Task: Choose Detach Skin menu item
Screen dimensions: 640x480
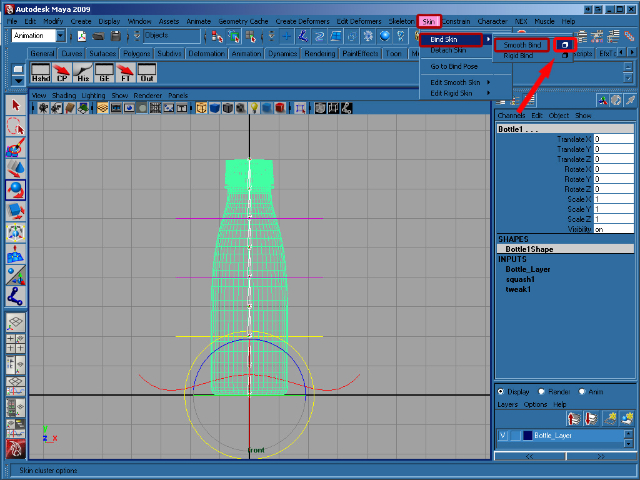Action: [448, 51]
